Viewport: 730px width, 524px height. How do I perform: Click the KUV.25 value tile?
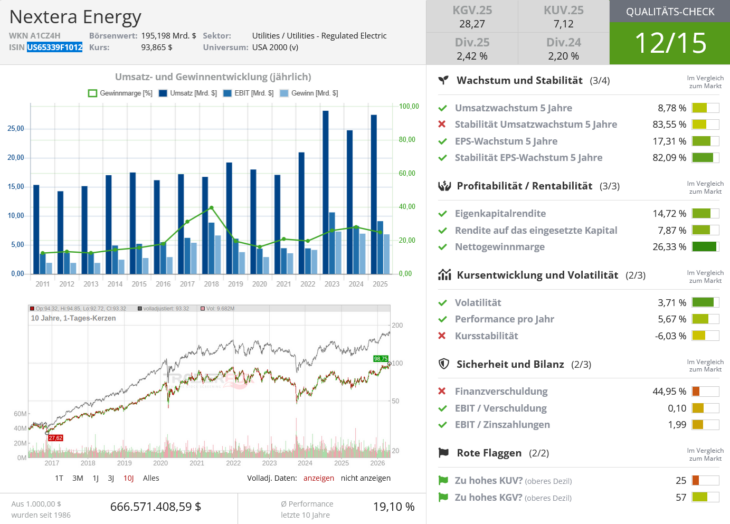563,17
